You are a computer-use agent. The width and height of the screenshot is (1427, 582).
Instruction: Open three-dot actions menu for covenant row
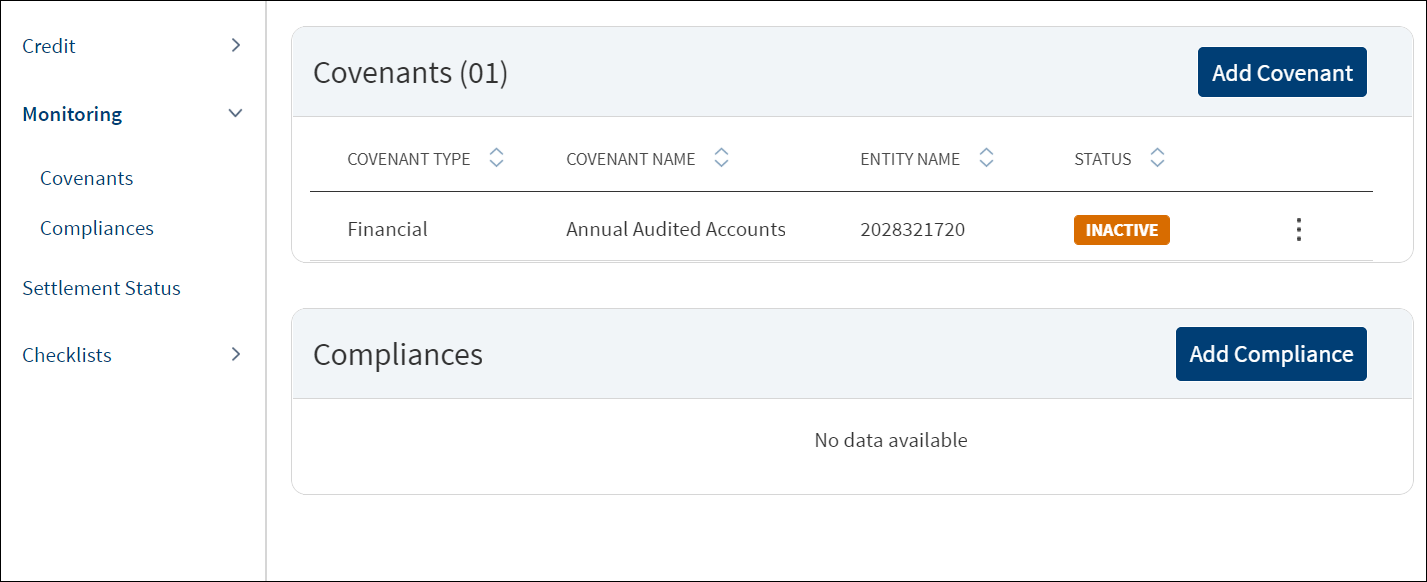(x=1298, y=230)
